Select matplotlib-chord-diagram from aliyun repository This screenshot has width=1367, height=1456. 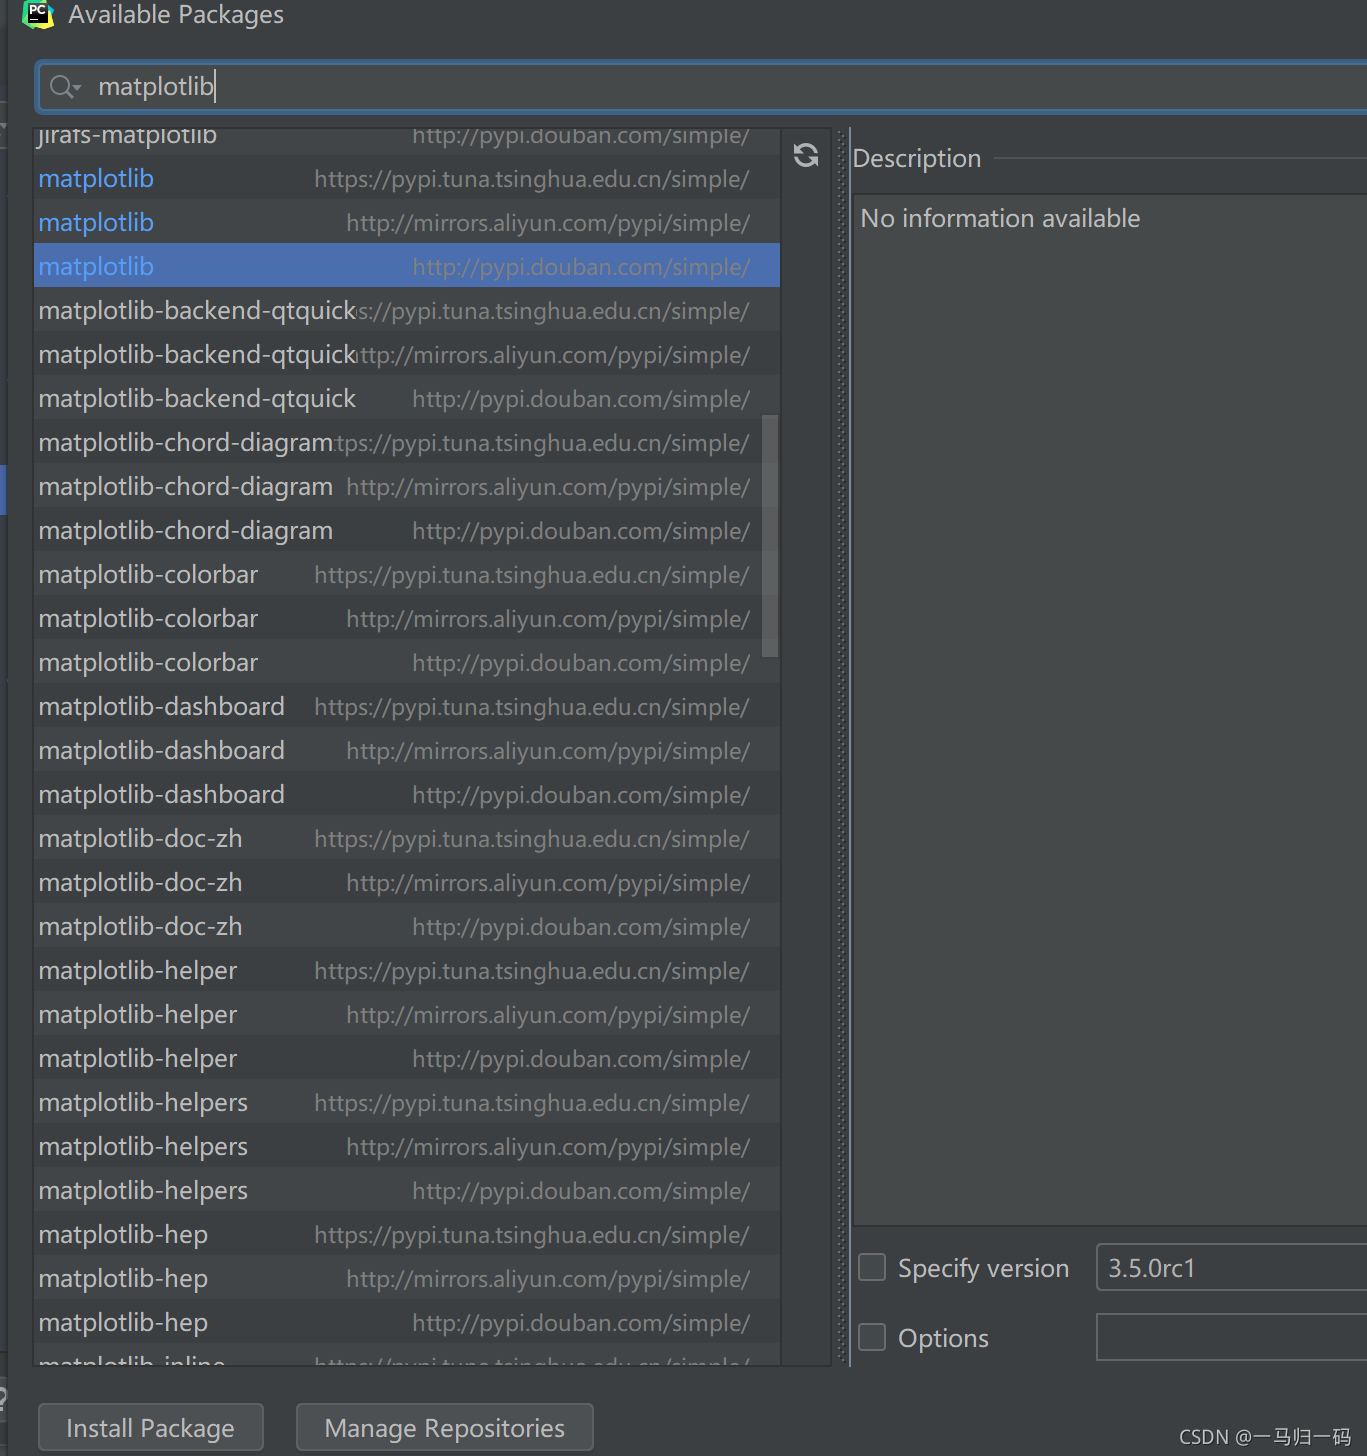[x=407, y=487]
